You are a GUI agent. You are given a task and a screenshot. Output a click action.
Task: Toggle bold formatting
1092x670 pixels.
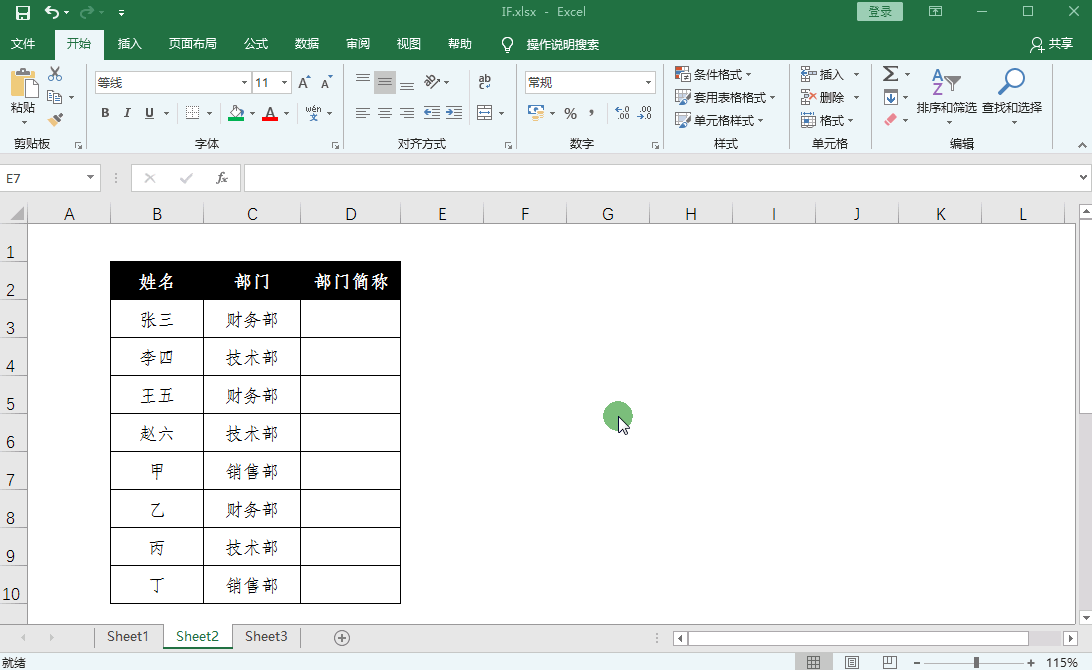[x=105, y=113]
